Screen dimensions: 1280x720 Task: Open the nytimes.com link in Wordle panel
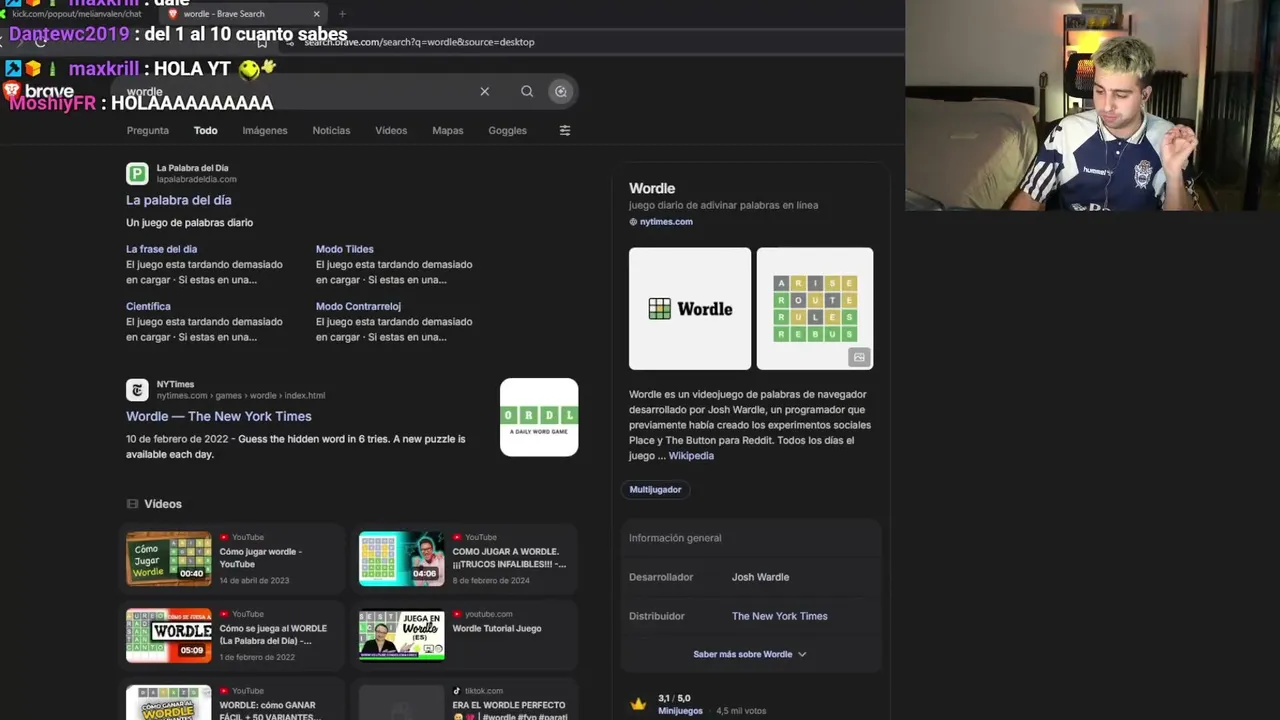pyautogui.click(x=666, y=222)
